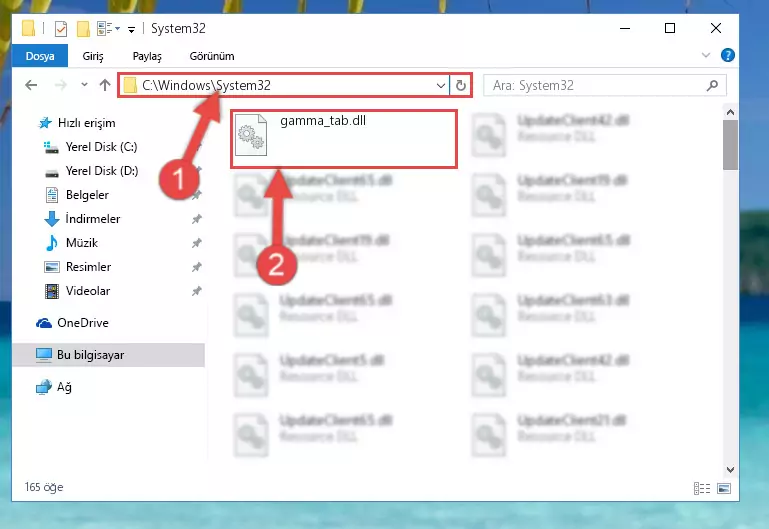This screenshot has width=769, height=529.
Task: Select Bu bilgisayar in navigation pane
Action: [x=108, y=354]
